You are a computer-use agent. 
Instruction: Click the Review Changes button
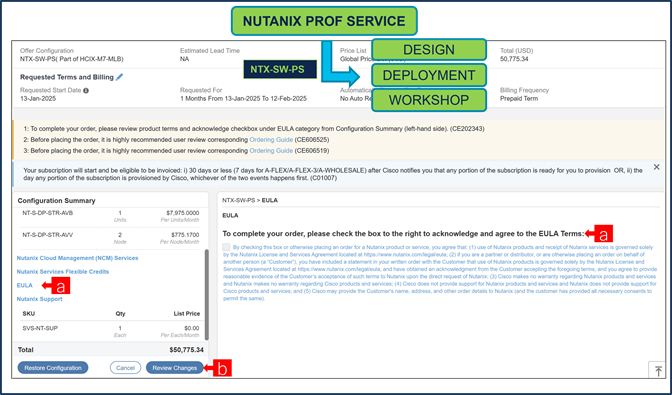point(175,368)
